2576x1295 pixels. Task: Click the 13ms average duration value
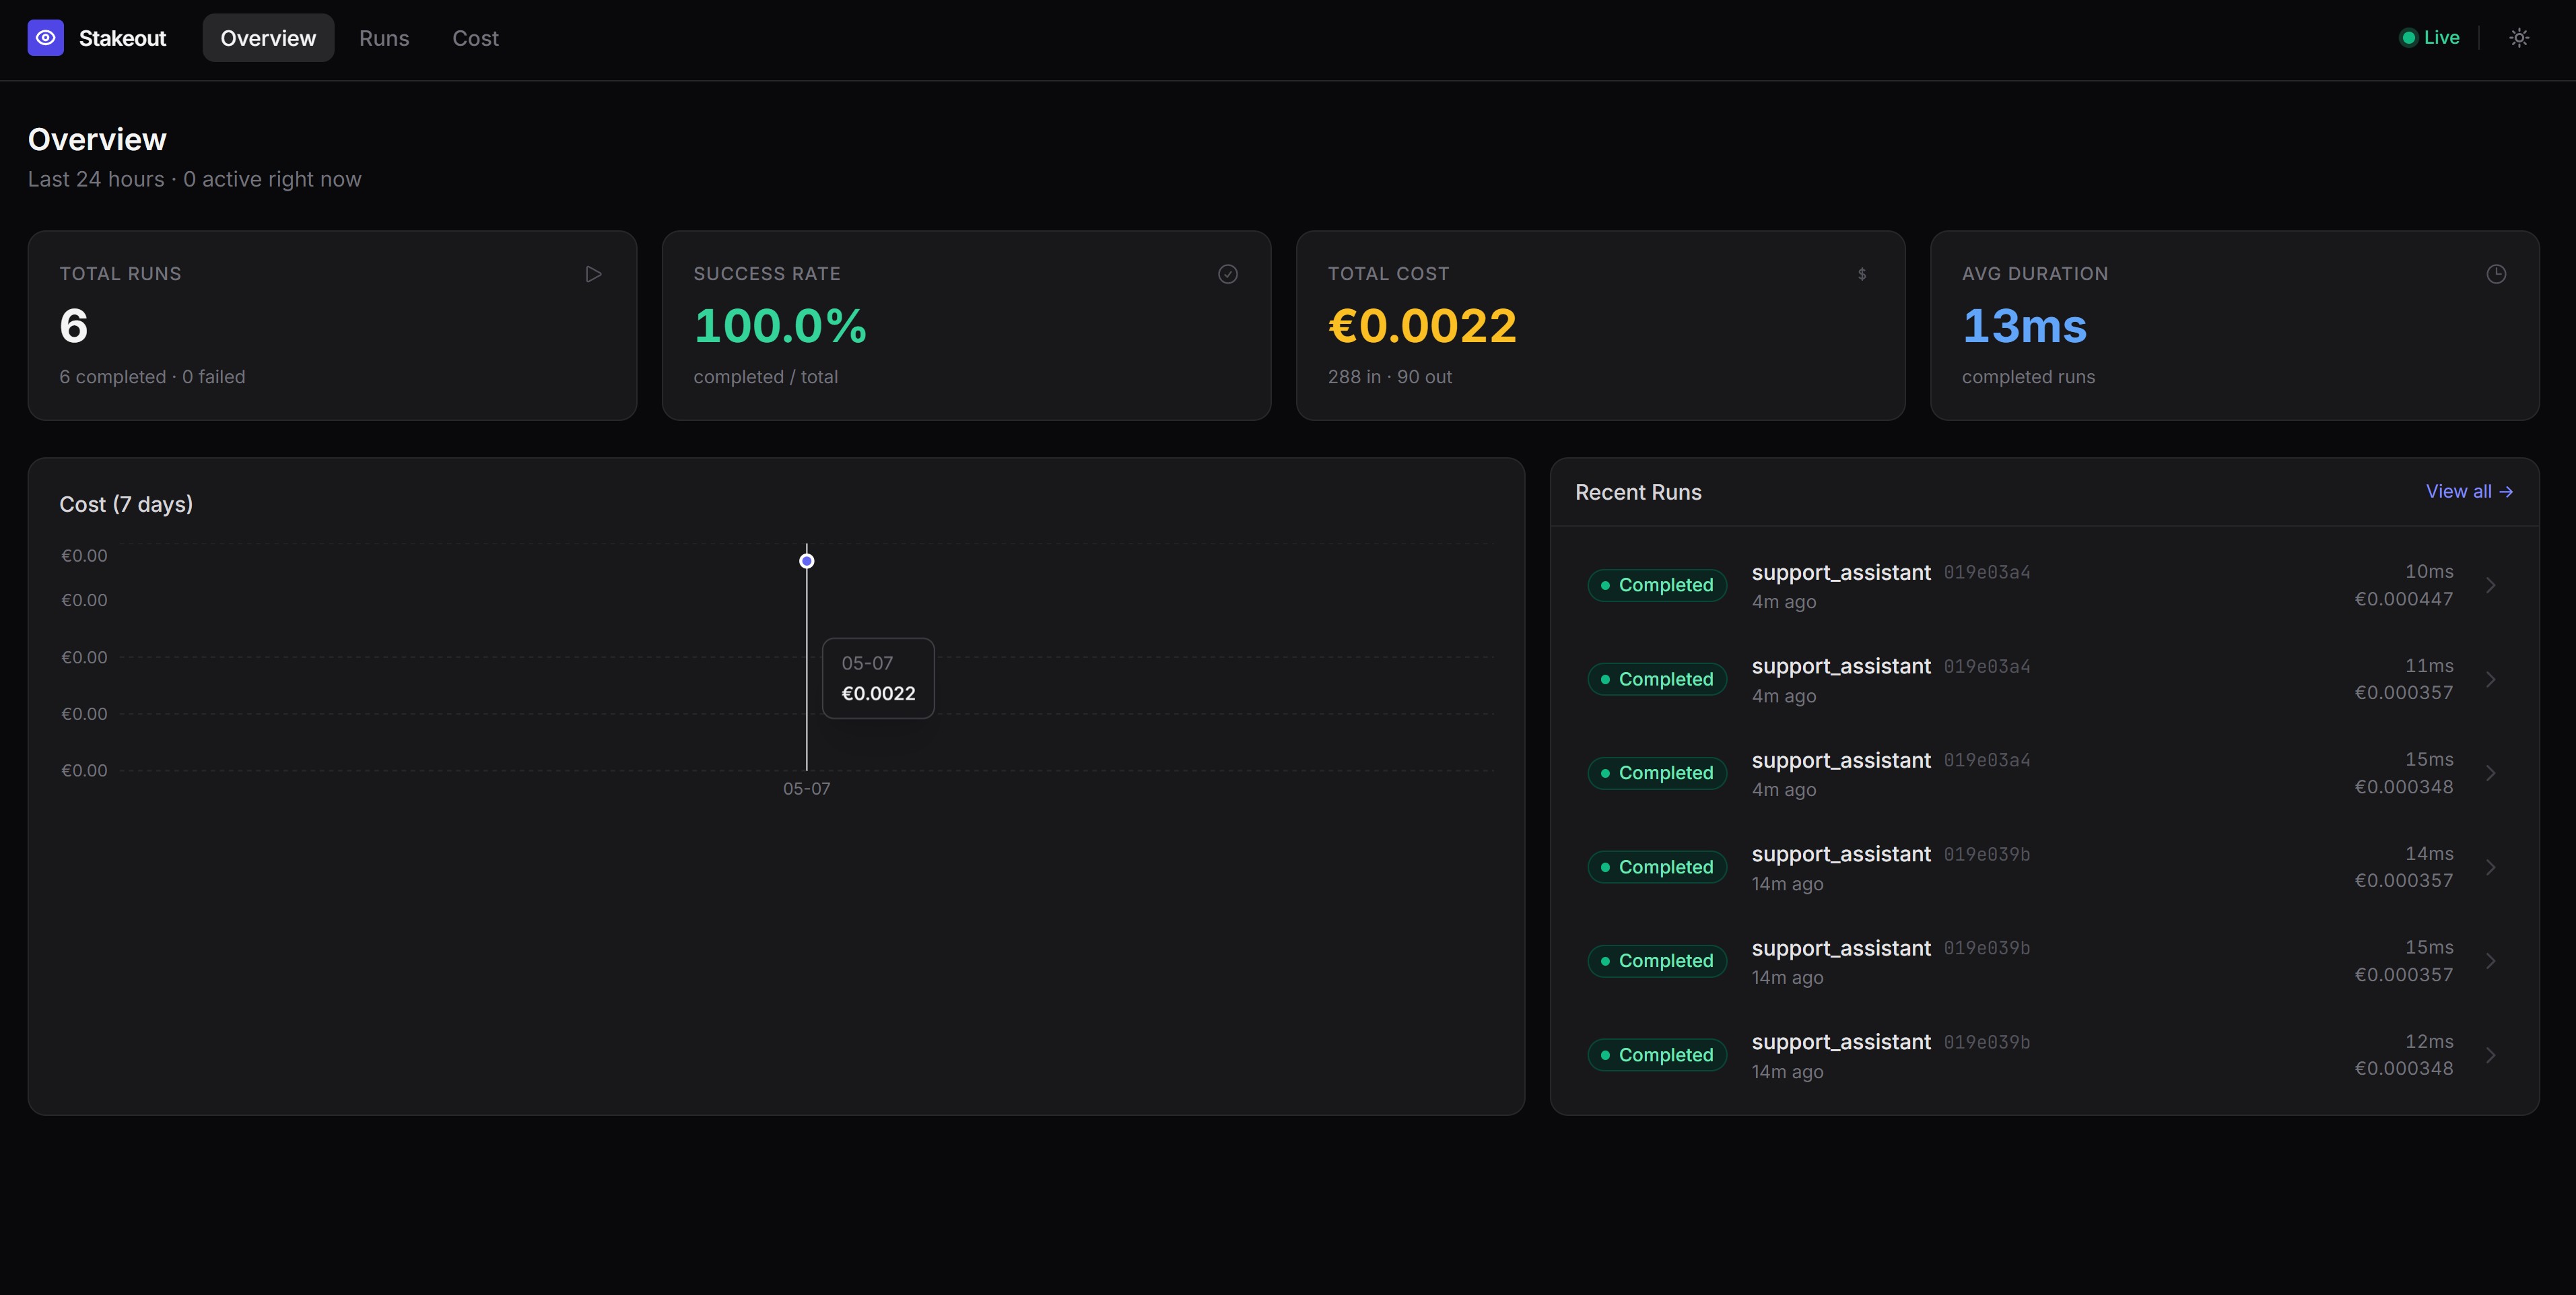click(2024, 326)
